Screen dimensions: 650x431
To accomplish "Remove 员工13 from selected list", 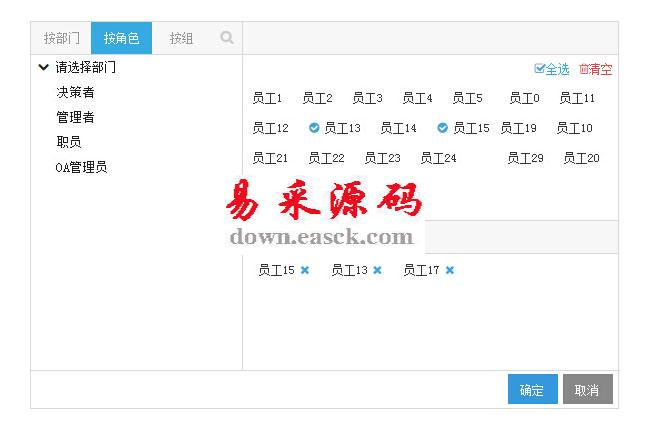I will (x=377, y=270).
